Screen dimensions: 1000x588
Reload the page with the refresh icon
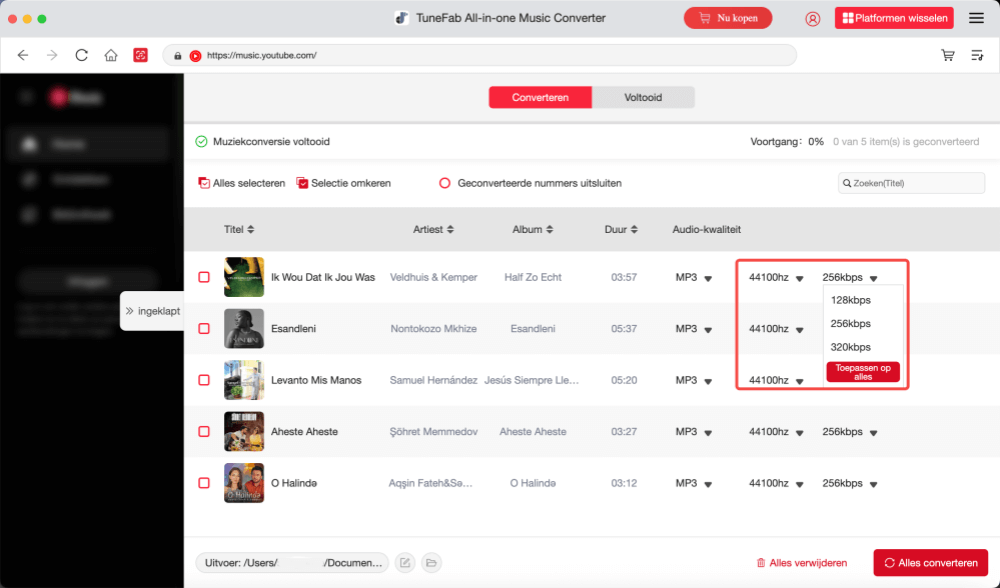(82, 55)
